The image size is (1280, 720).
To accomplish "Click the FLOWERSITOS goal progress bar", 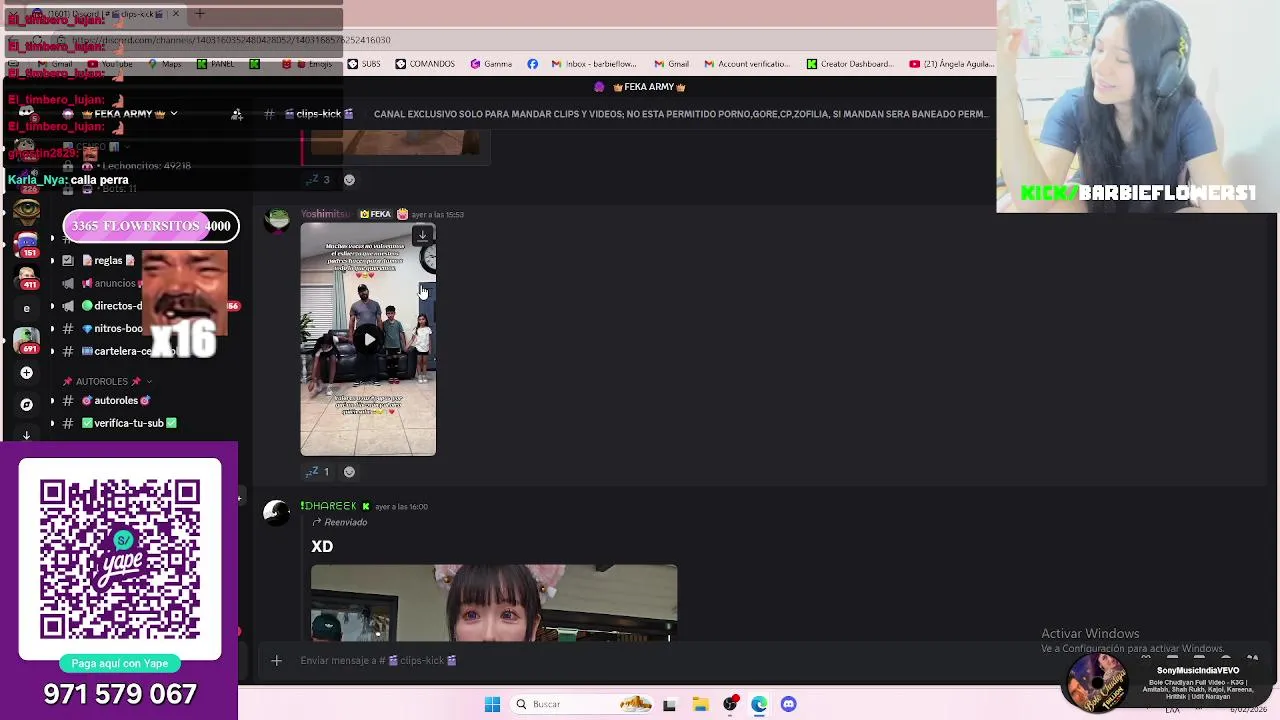I will (x=151, y=226).
